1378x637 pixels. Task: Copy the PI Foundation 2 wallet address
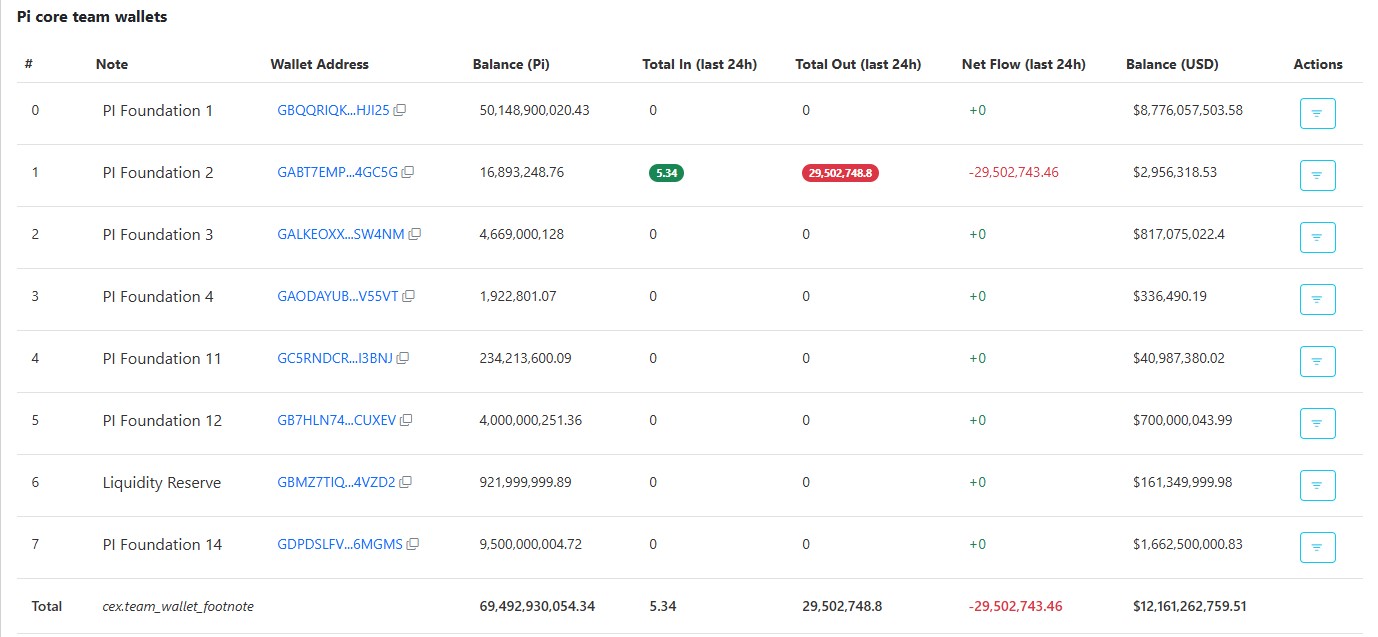click(x=407, y=172)
